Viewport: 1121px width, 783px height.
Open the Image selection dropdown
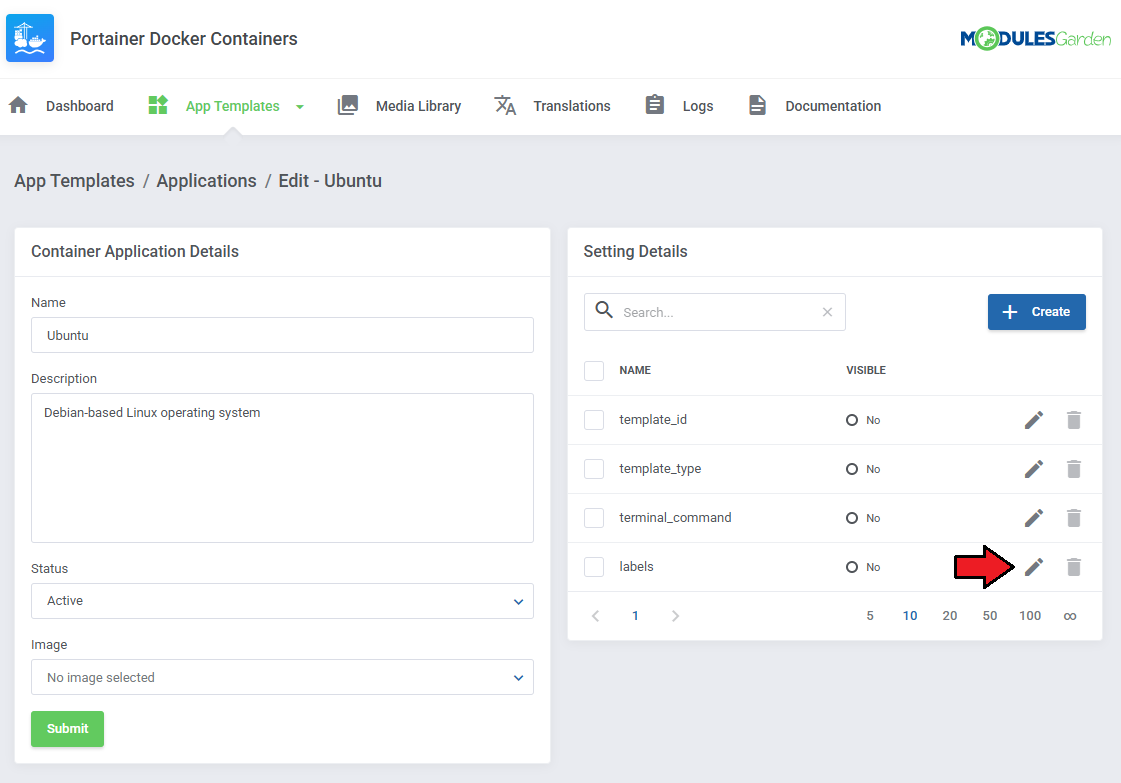pyautogui.click(x=282, y=677)
